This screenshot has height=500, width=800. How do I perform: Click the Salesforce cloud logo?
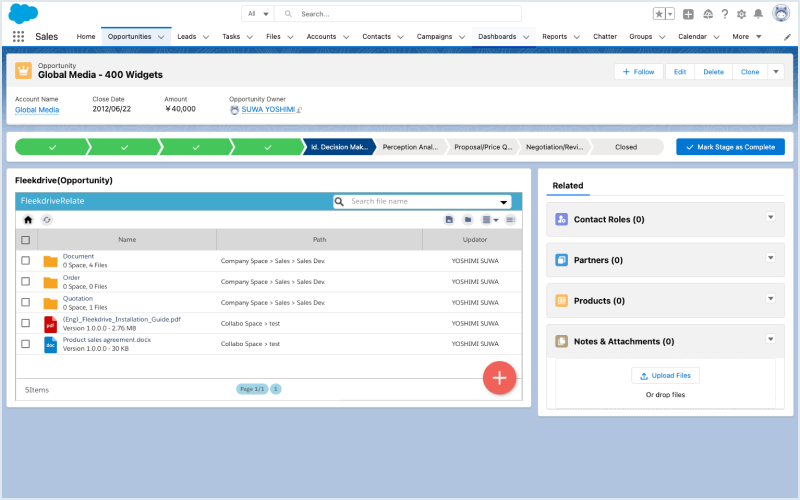click(x=23, y=13)
